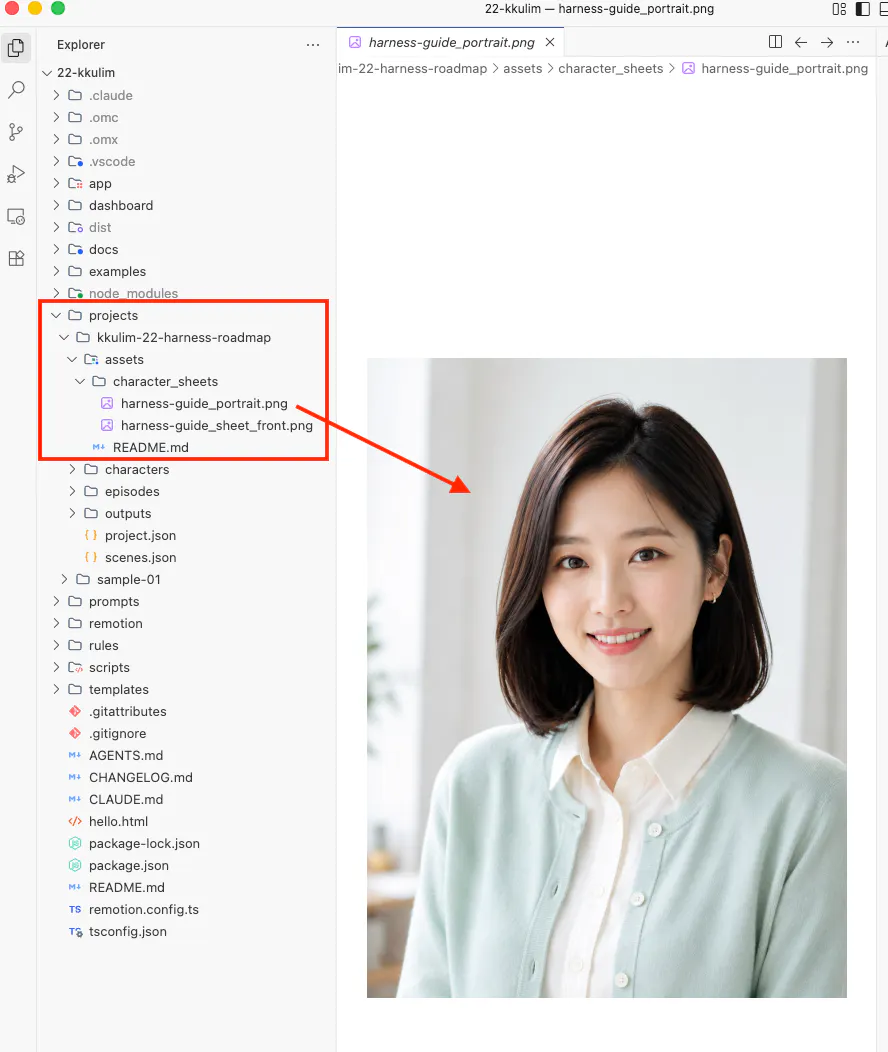
Task: Navigate back with the left arrow icon
Action: [x=801, y=42]
